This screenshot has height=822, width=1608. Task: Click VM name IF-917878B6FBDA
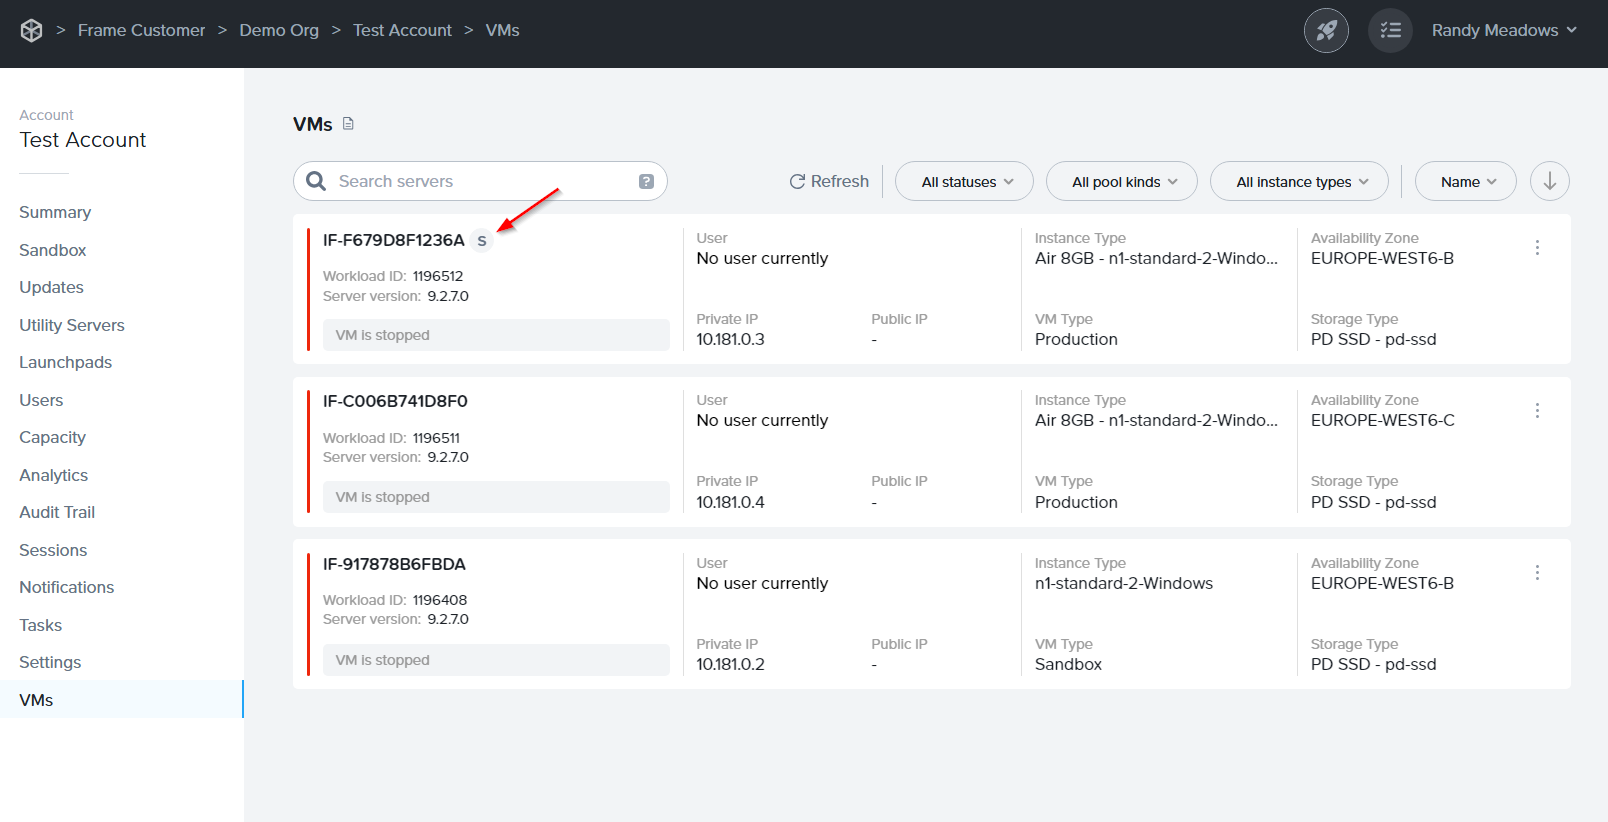[x=394, y=564]
